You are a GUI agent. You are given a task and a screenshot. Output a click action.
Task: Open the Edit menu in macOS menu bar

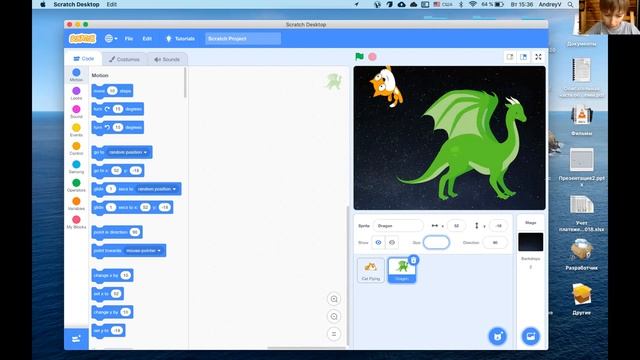111,4
